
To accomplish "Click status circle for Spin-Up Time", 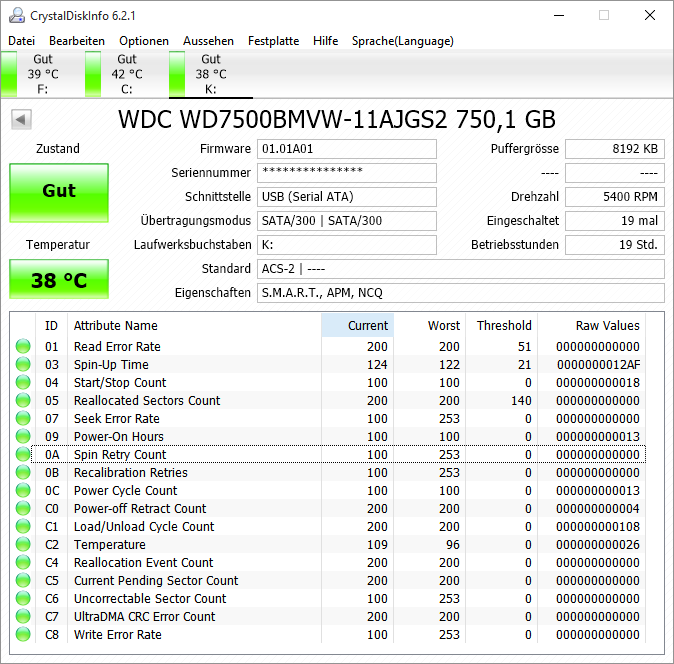I will click(x=23, y=364).
